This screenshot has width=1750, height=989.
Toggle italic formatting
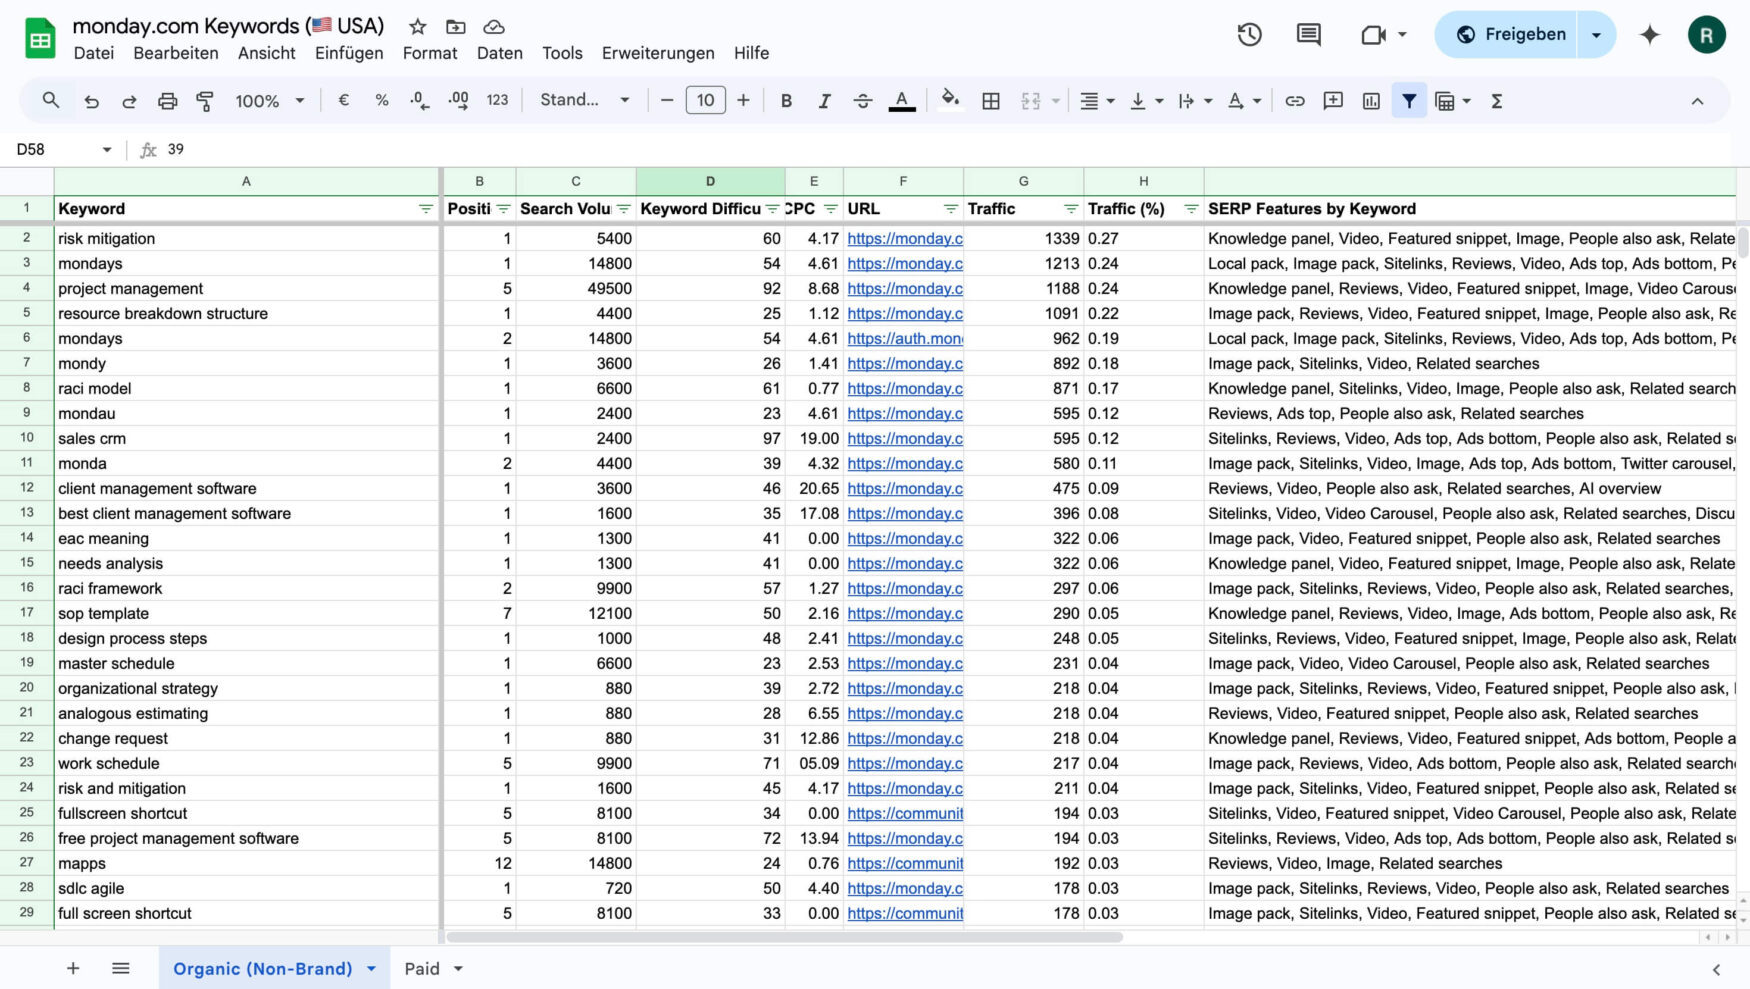824,101
